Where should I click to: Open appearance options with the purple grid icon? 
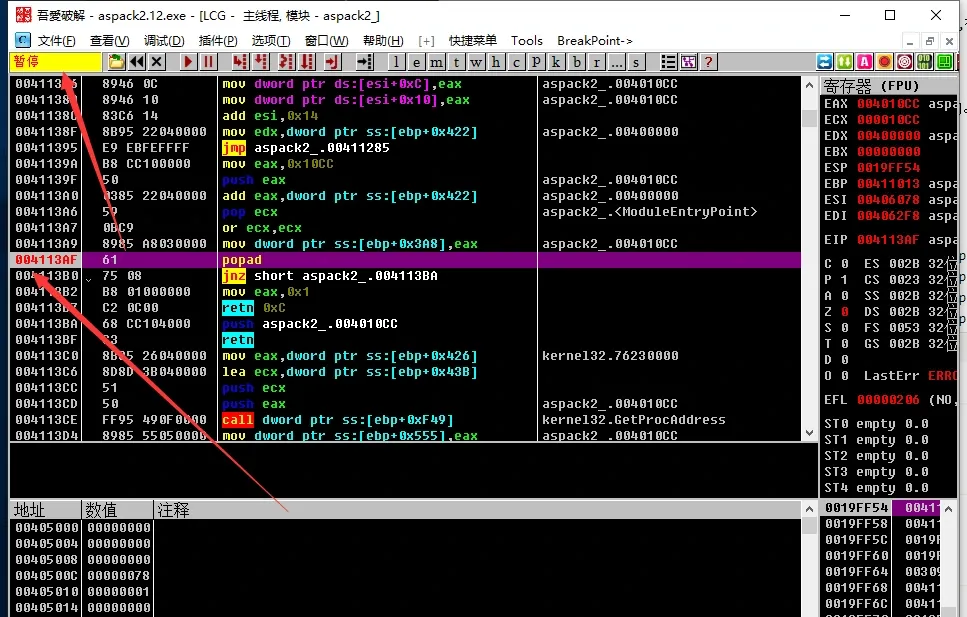(688, 62)
